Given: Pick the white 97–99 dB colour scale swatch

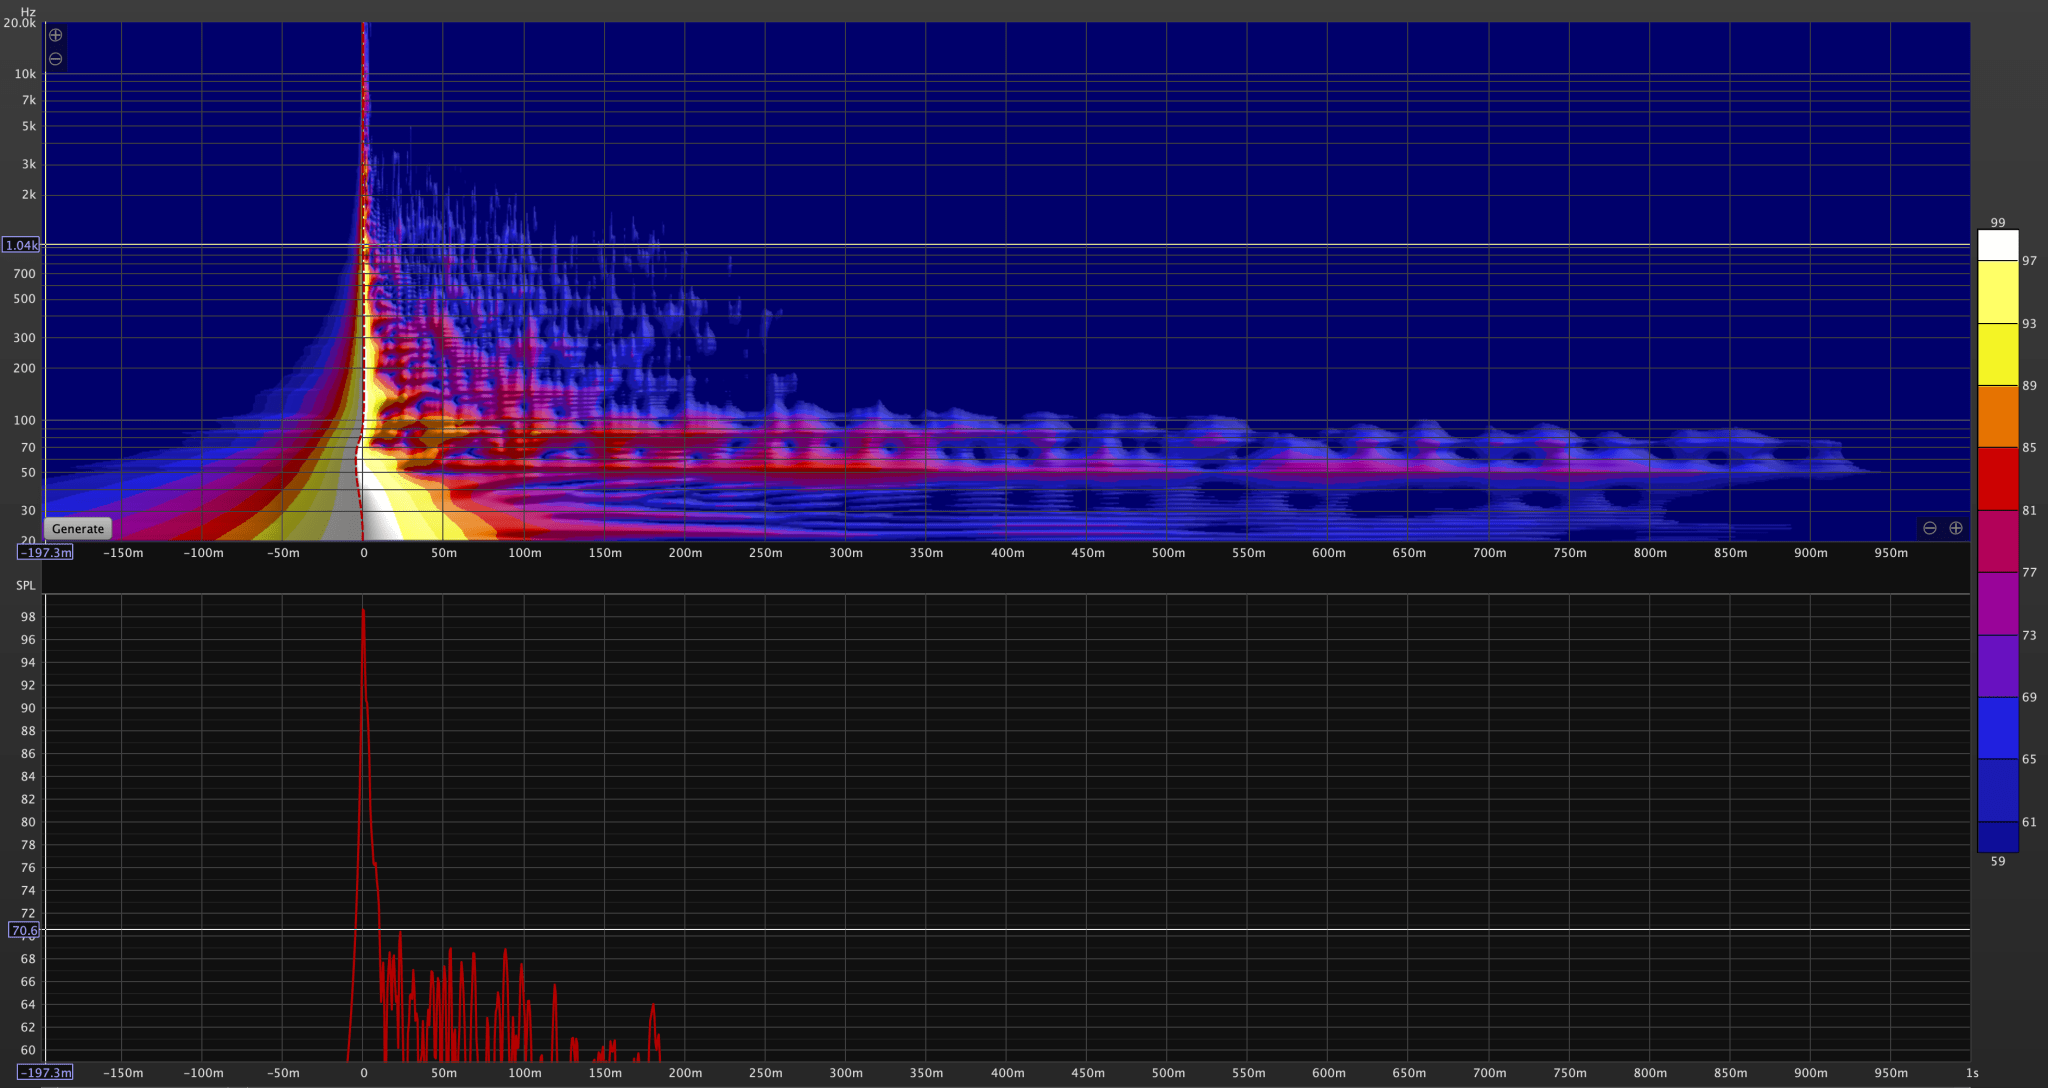Looking at the screenshot, I should pos(1998,245).
